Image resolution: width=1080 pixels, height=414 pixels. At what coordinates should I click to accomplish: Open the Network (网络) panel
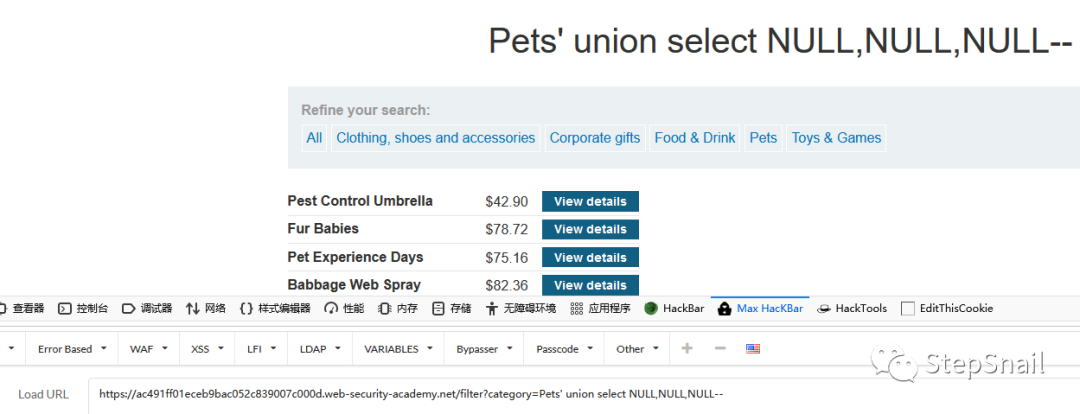click(x=206, y=308)
